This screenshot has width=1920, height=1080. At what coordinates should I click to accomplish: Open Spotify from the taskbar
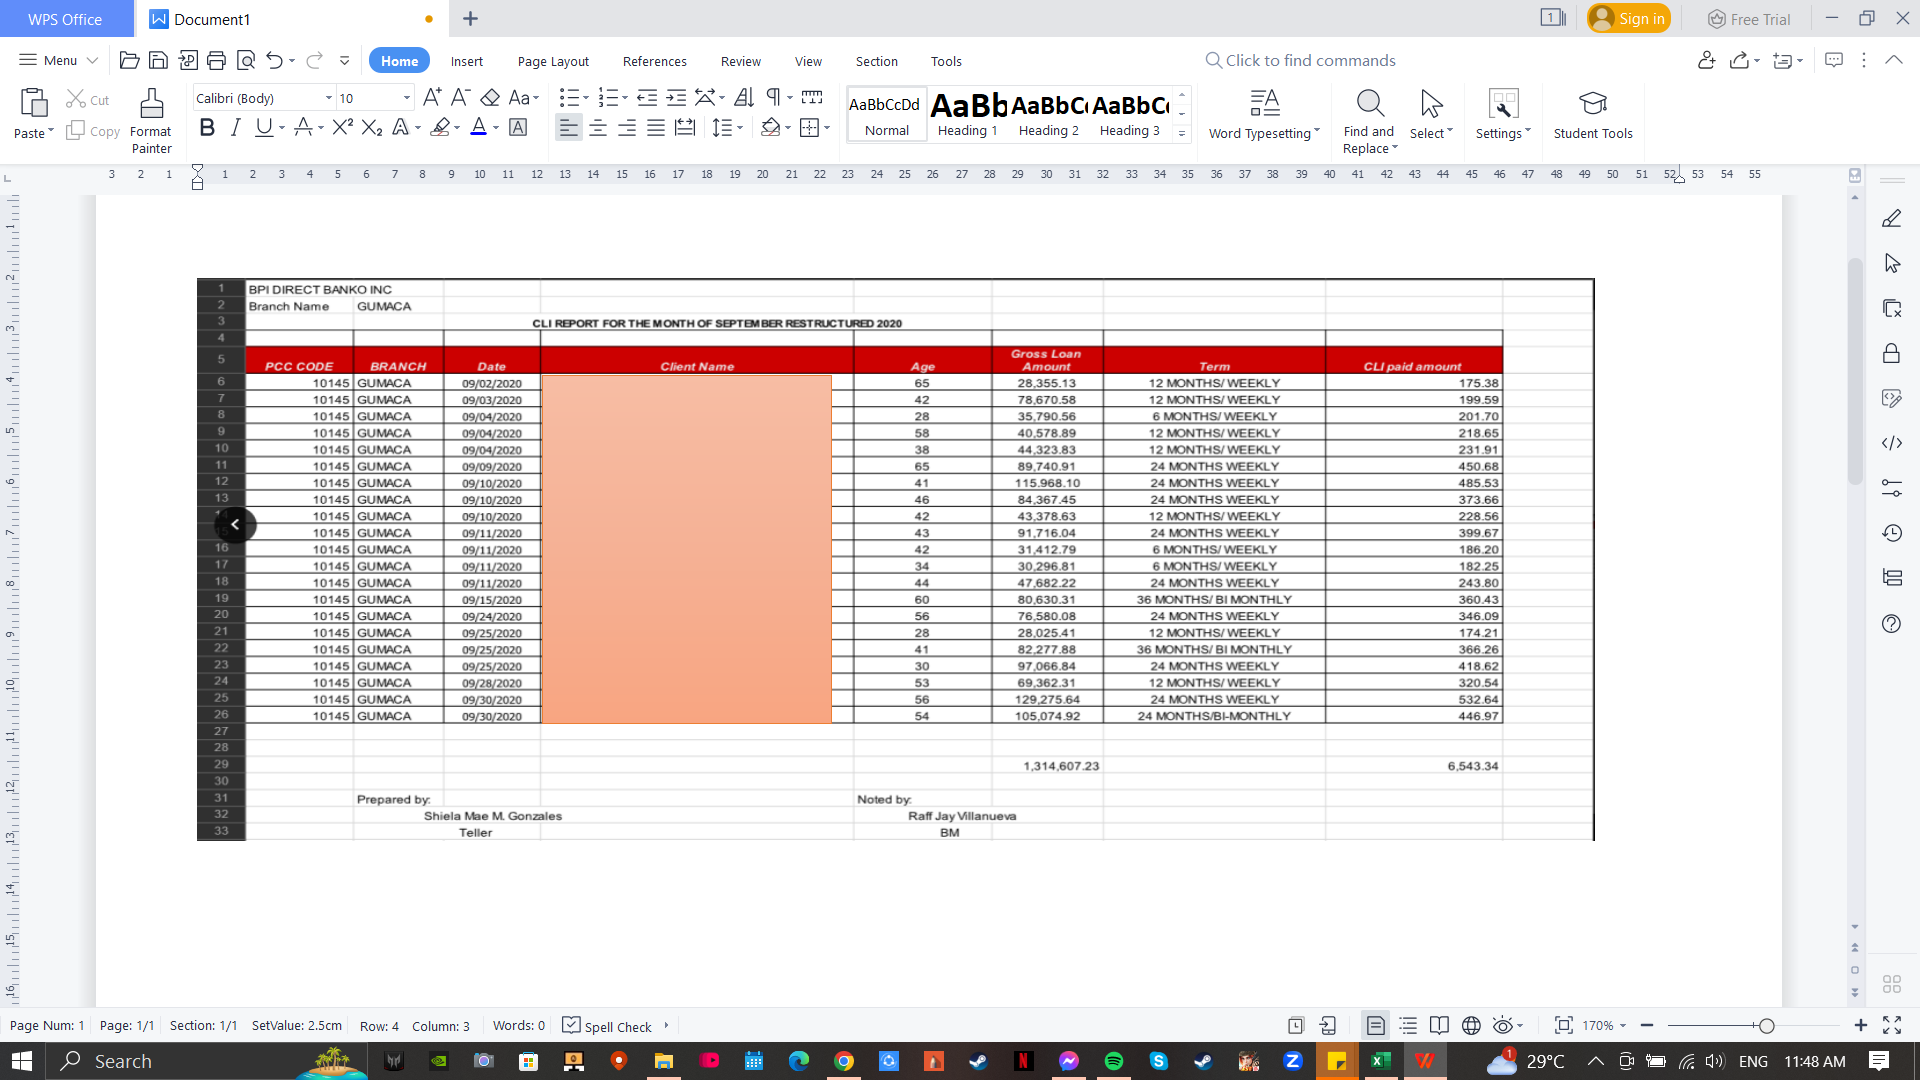click(1114, 1061)
